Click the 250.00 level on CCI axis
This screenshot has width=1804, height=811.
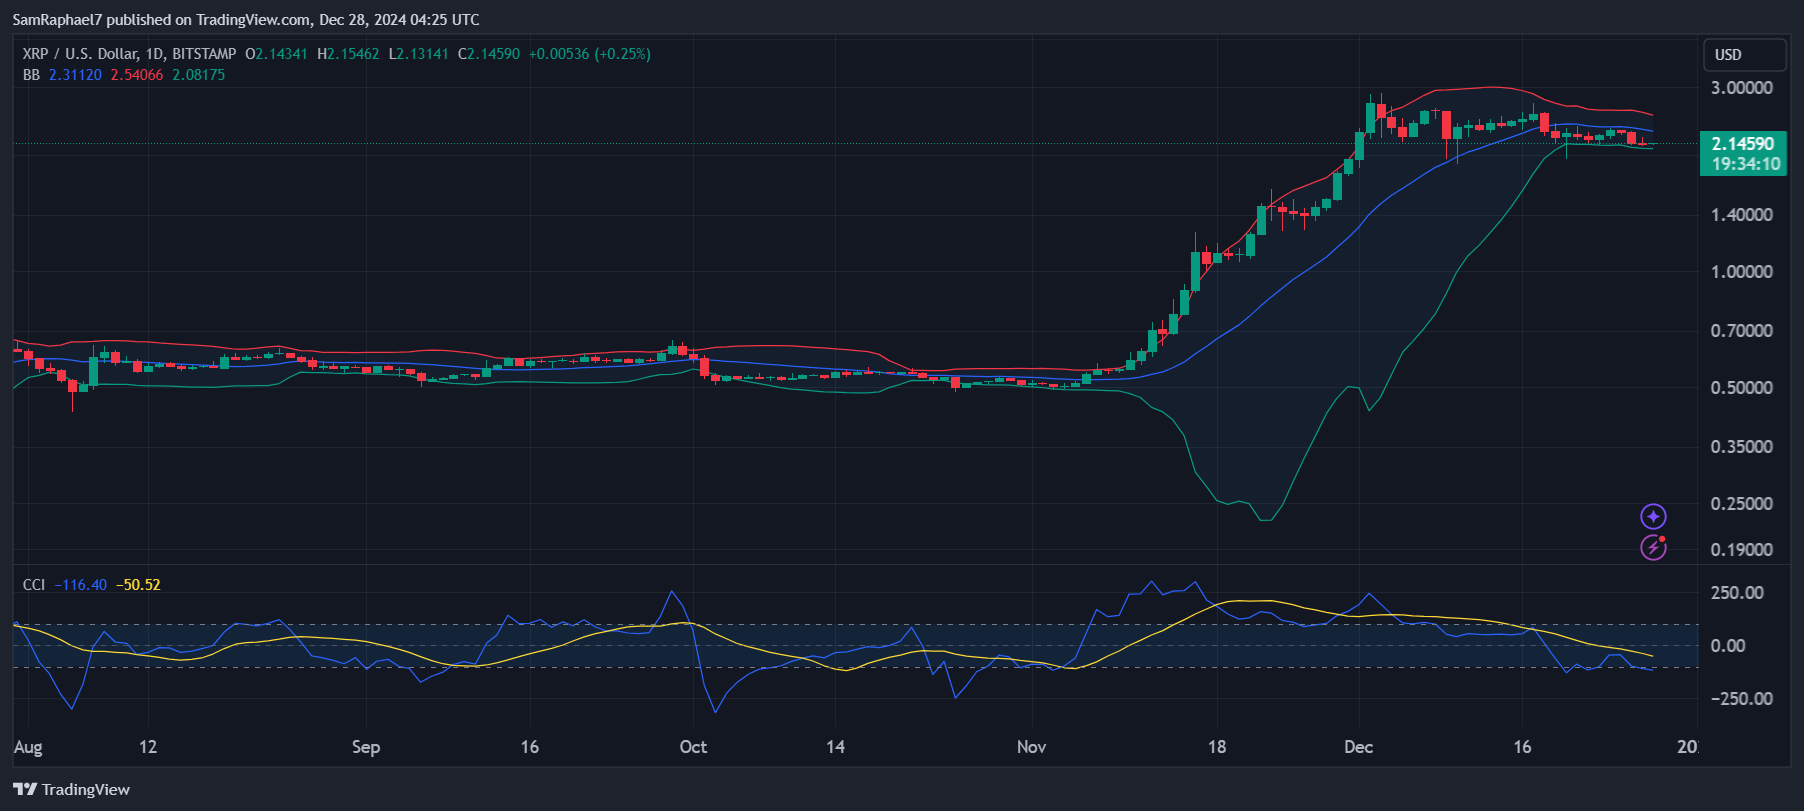click(x=1737, y=593)
